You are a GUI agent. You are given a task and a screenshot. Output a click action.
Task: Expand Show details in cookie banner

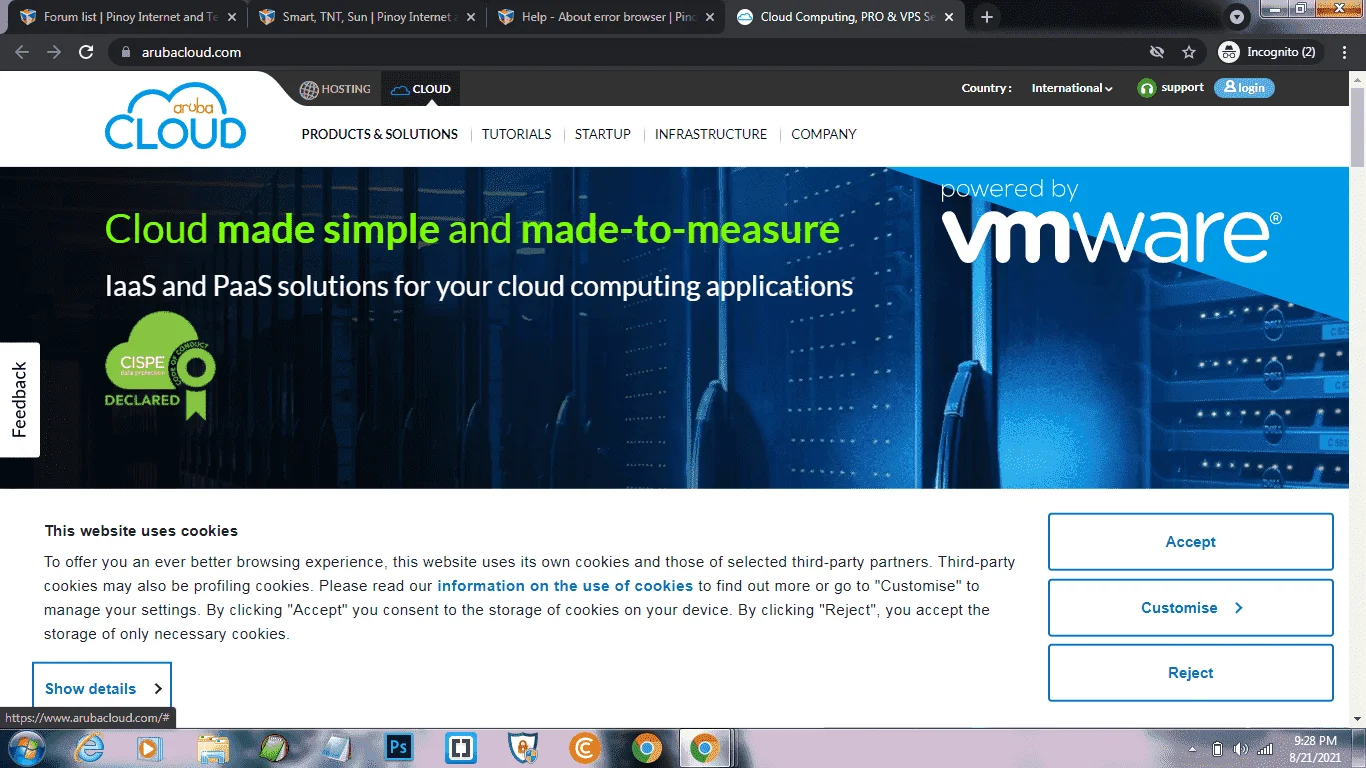[102, 688]
